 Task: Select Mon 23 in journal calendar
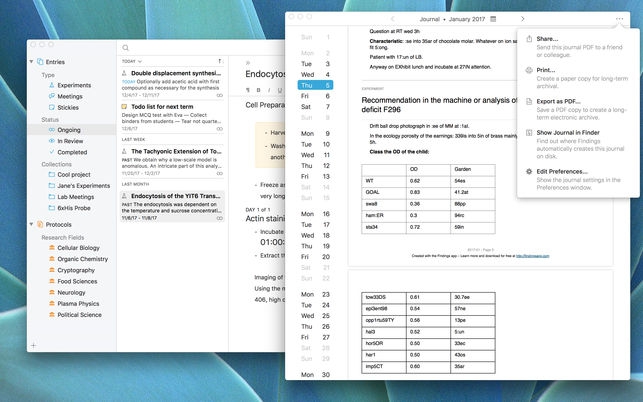coord(315,295)
